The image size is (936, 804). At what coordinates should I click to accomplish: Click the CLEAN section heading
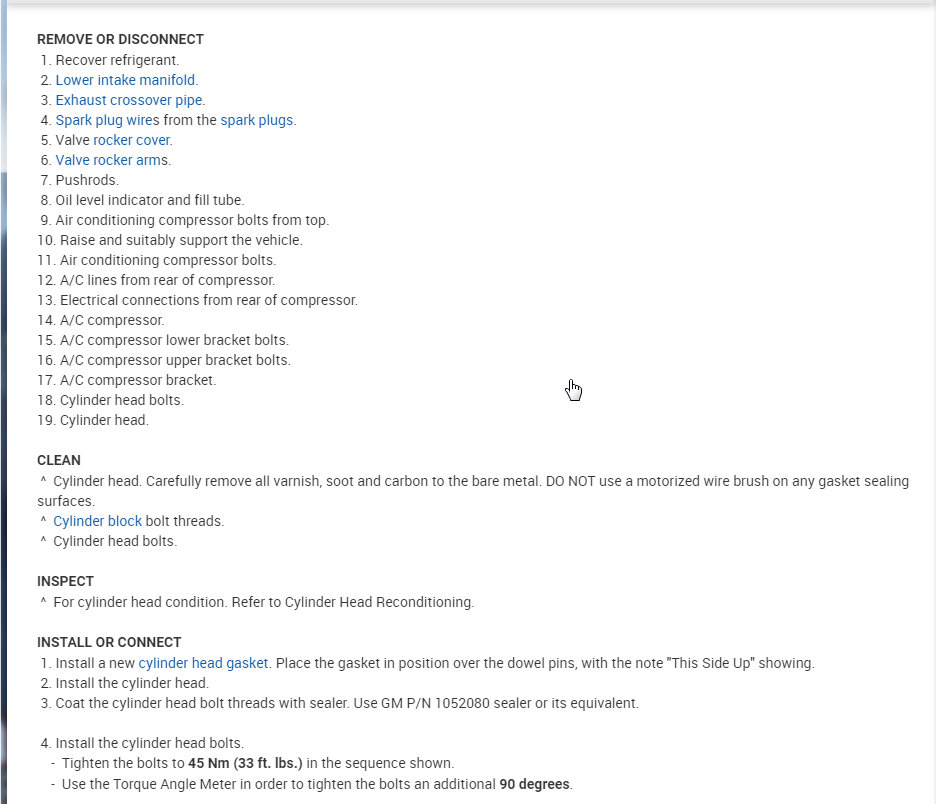point(59,461)
